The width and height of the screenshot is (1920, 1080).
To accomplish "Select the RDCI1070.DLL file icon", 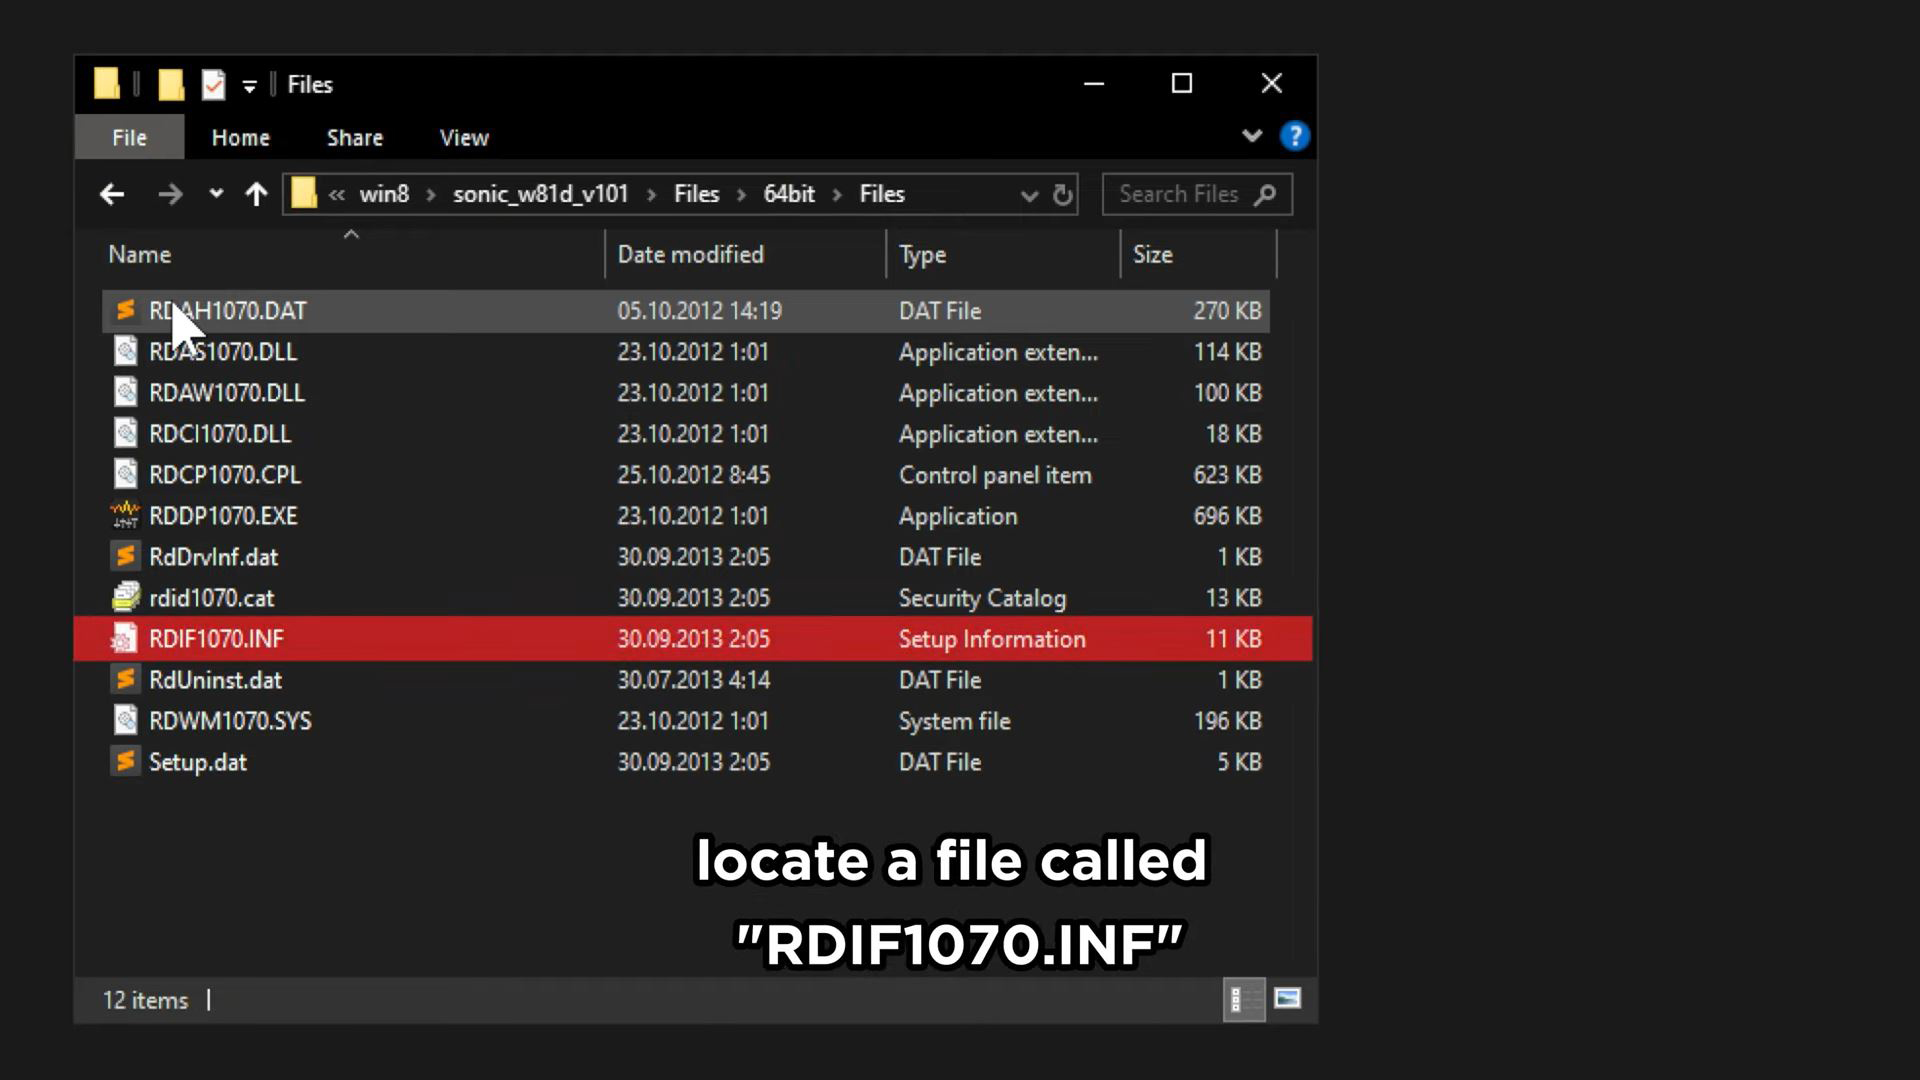I will 125,434.
